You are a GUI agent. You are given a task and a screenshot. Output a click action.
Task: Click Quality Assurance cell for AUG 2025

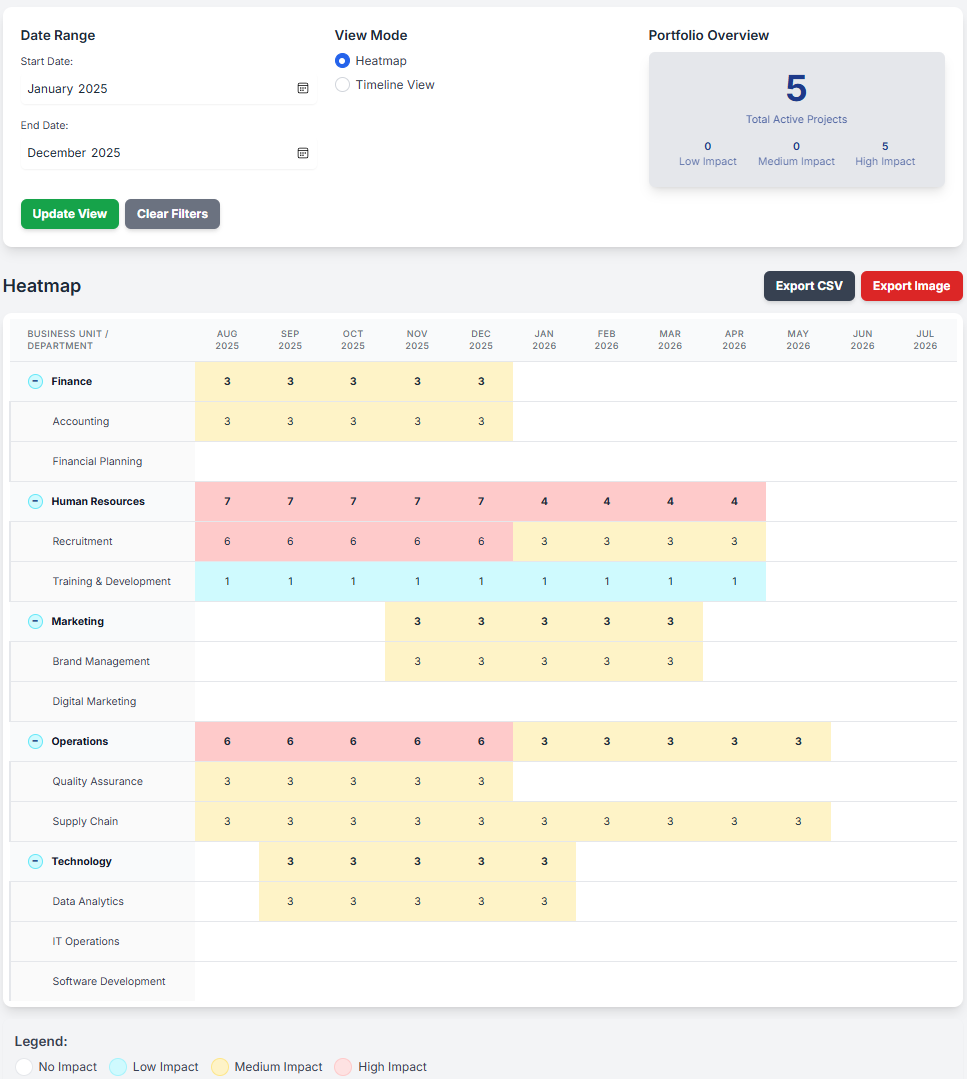click(x=227, y=781)
